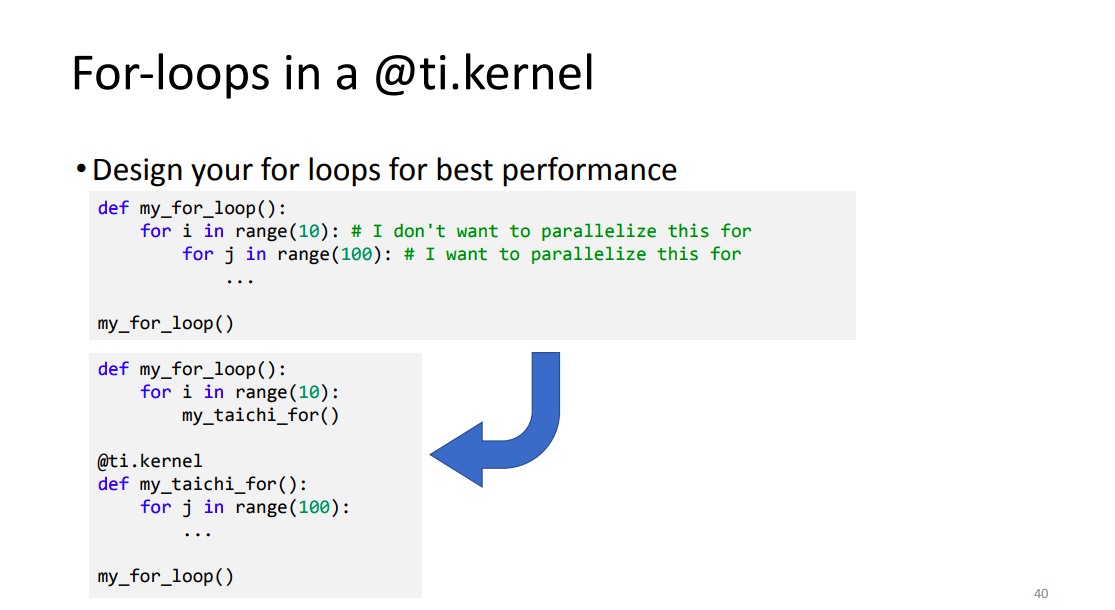Click 'range(100)' in the top code block
This screenshot has height=610, width=1115.
(x=329, y=255)
